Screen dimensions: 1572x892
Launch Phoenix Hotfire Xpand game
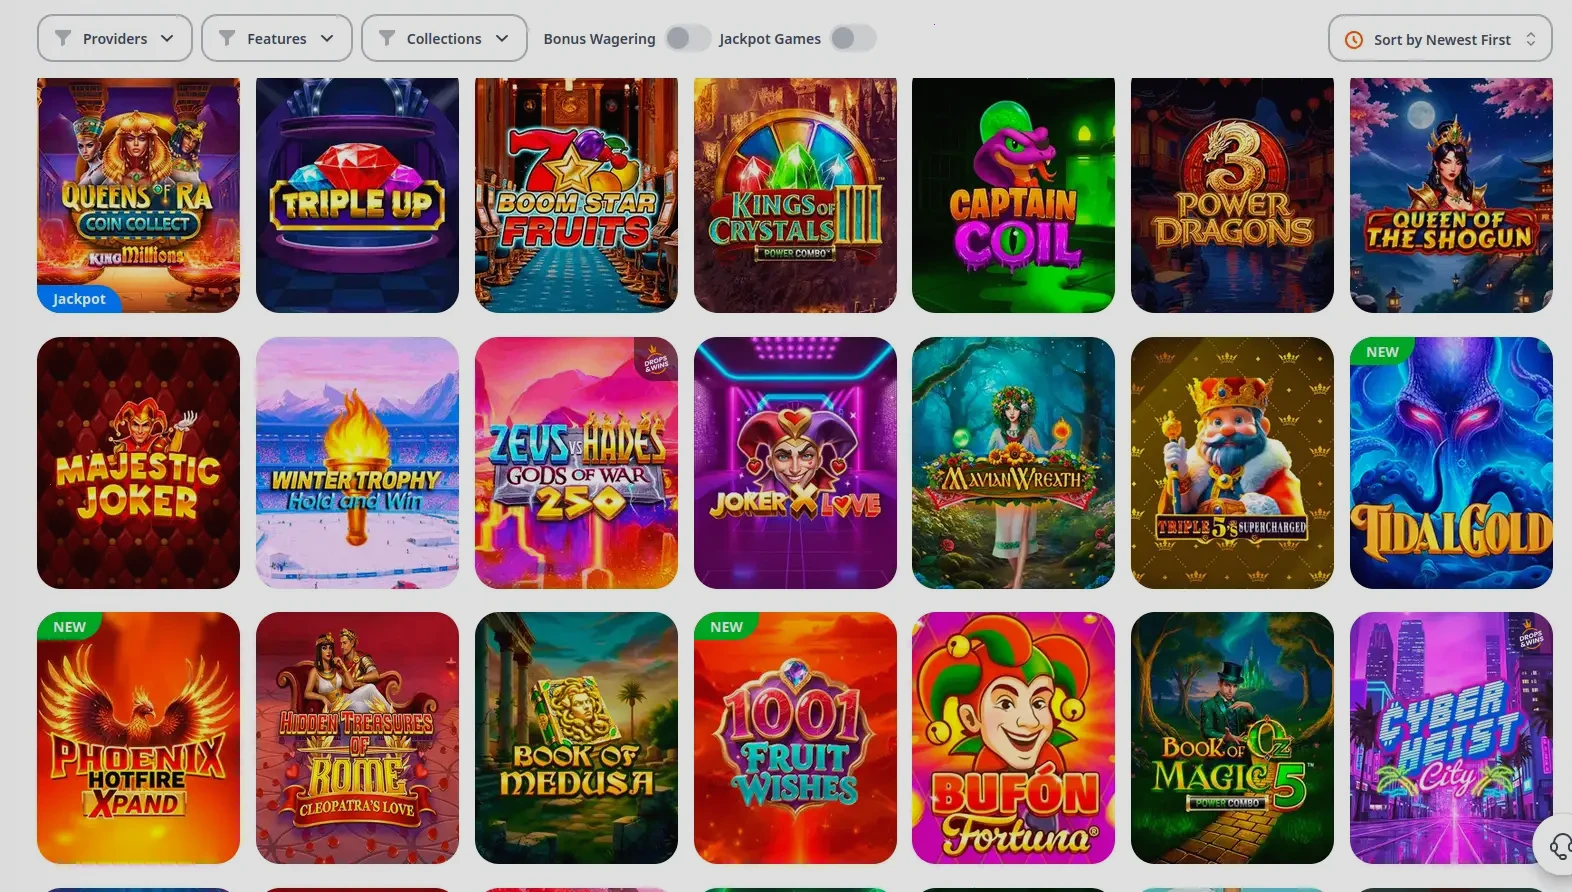pos(138,738)
